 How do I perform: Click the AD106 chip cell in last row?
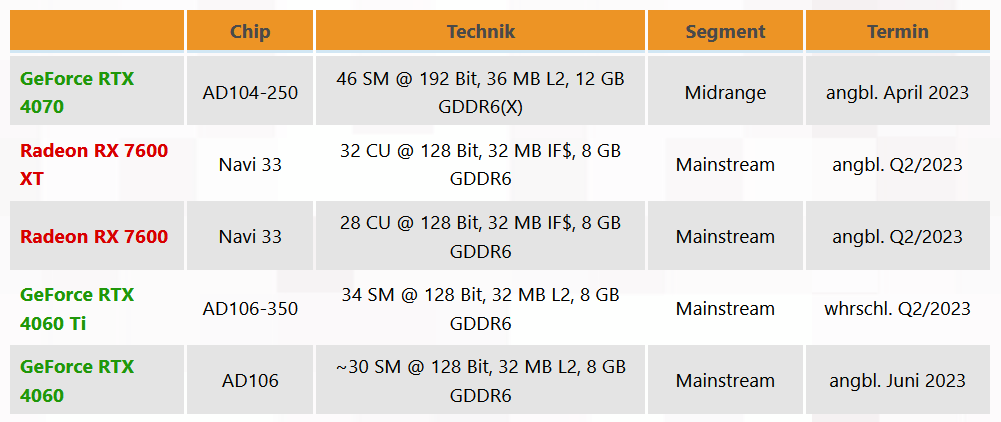(x=250, y=381)
